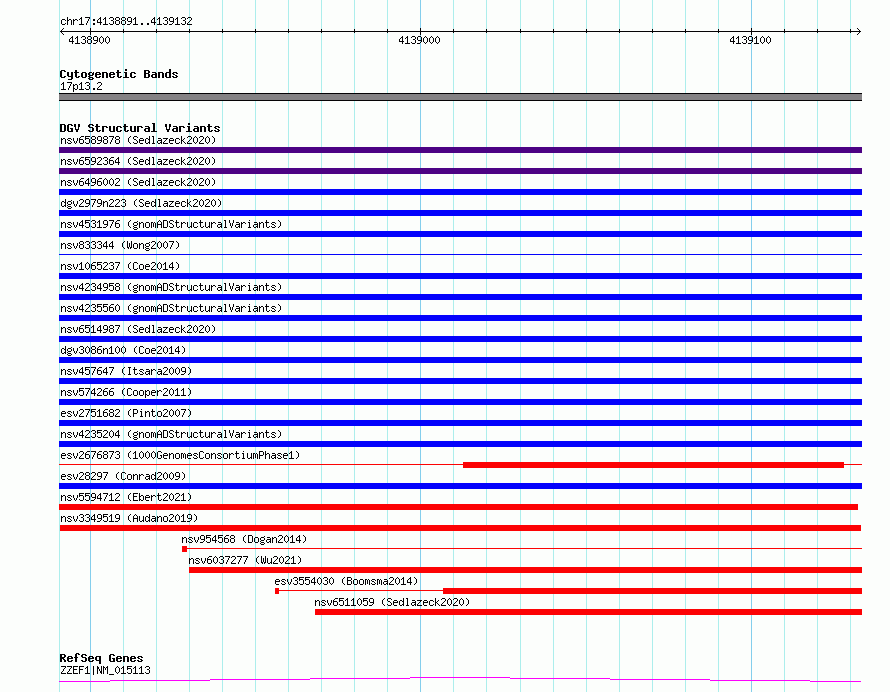Click the 4139100 ruler position label
This screenshot has width=890, height=692.
(750, 40)
